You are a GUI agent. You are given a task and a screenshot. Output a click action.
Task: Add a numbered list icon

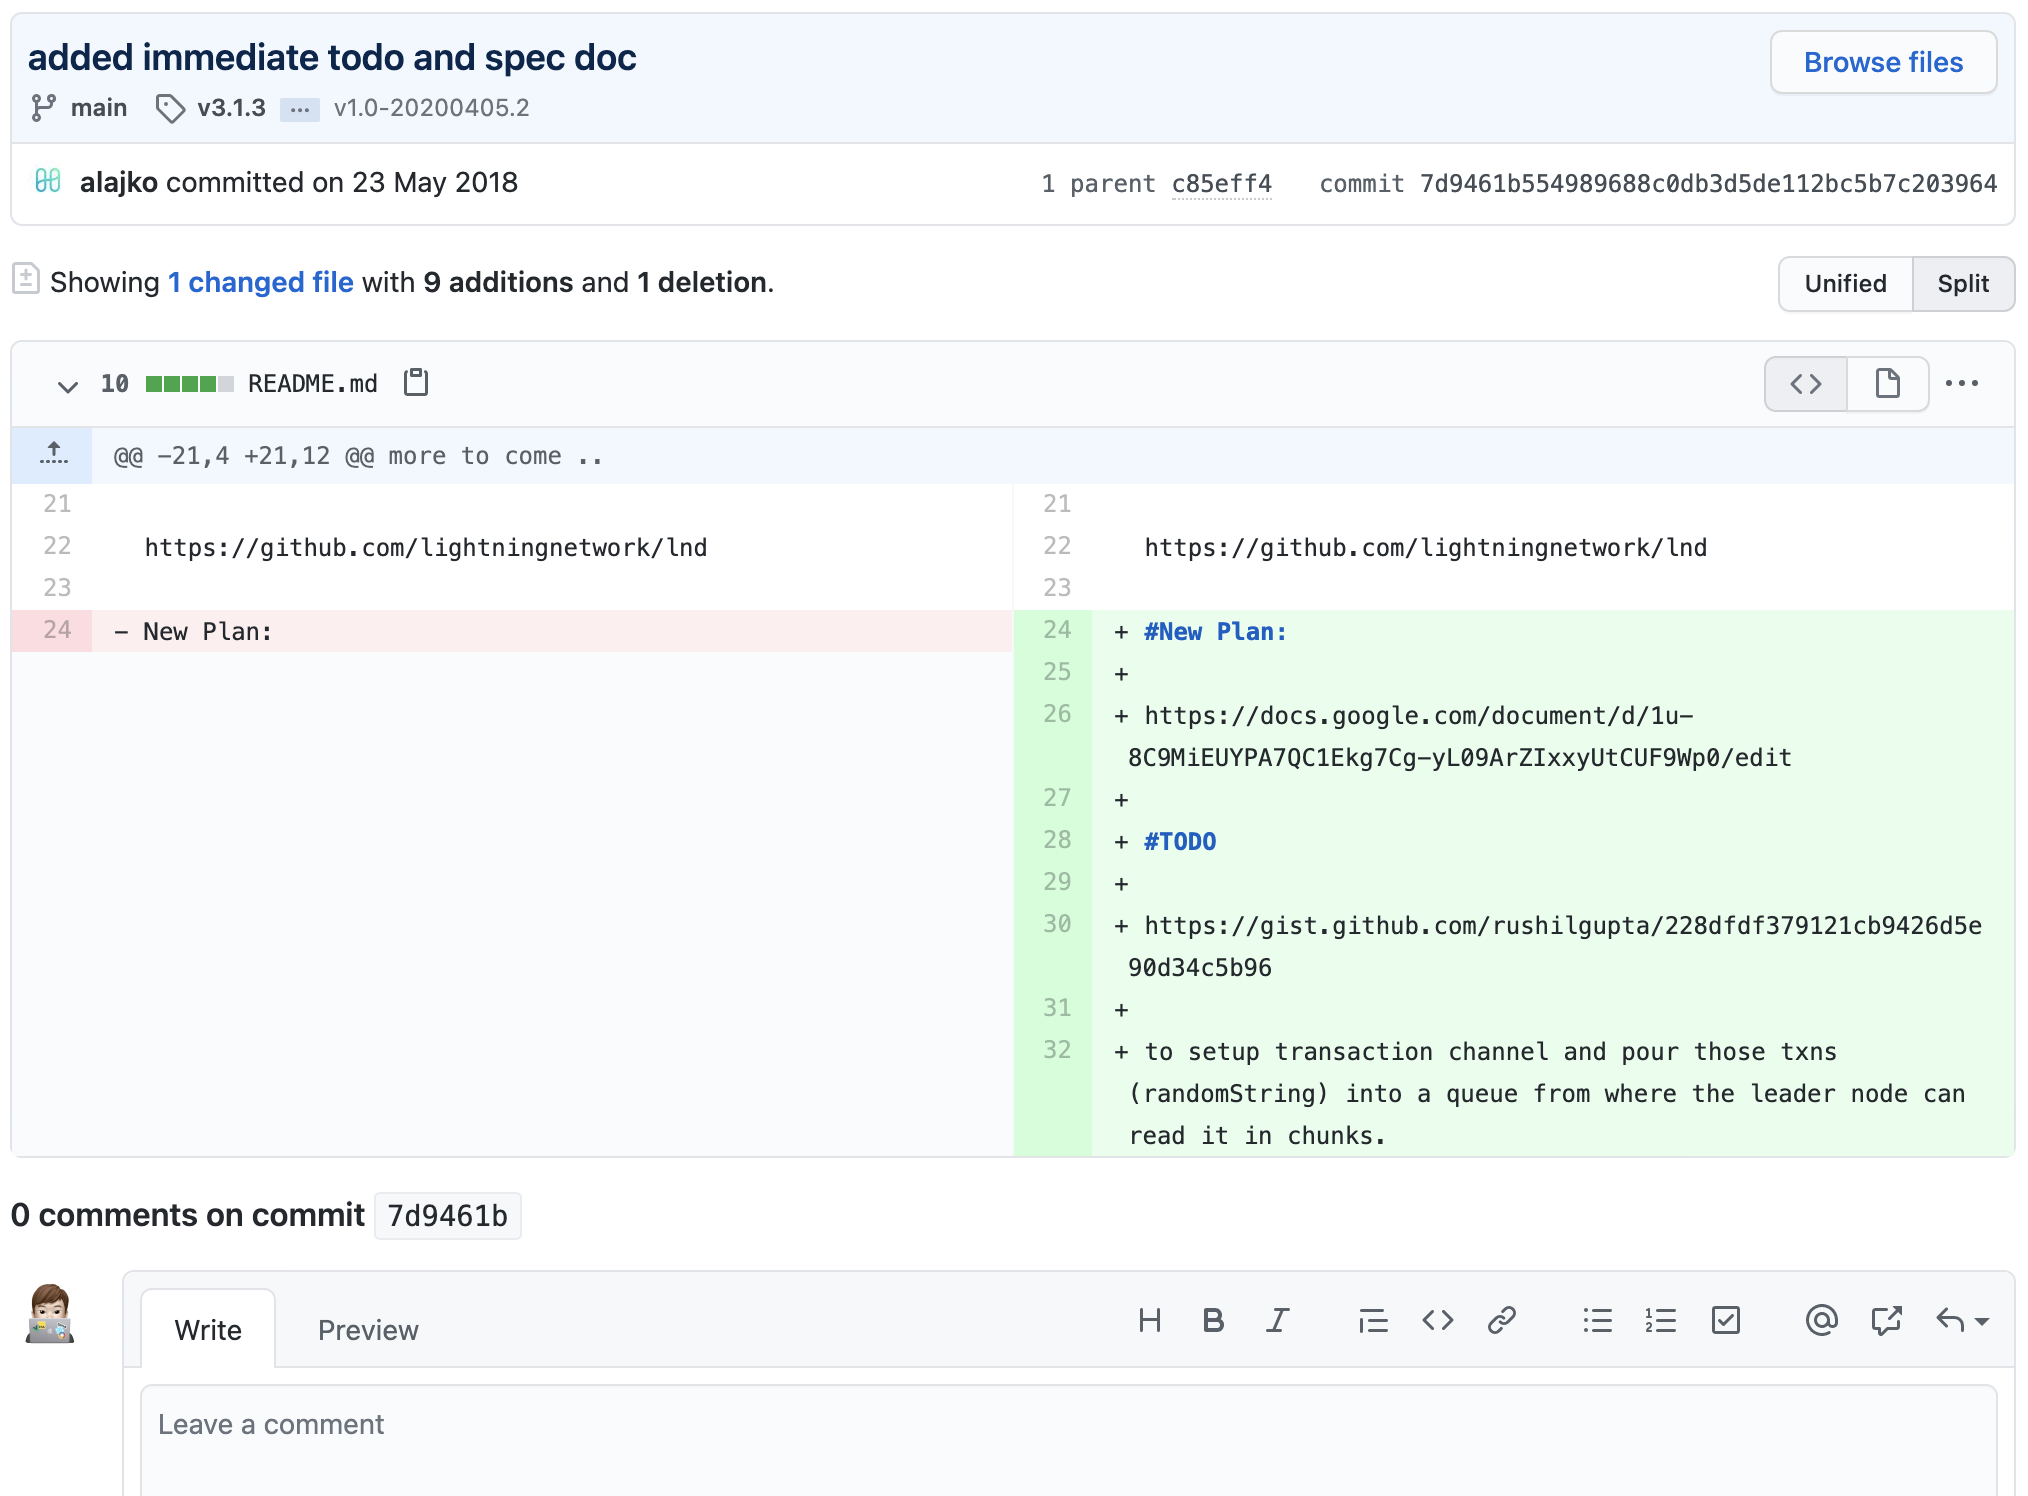tap(1661, 1321)
